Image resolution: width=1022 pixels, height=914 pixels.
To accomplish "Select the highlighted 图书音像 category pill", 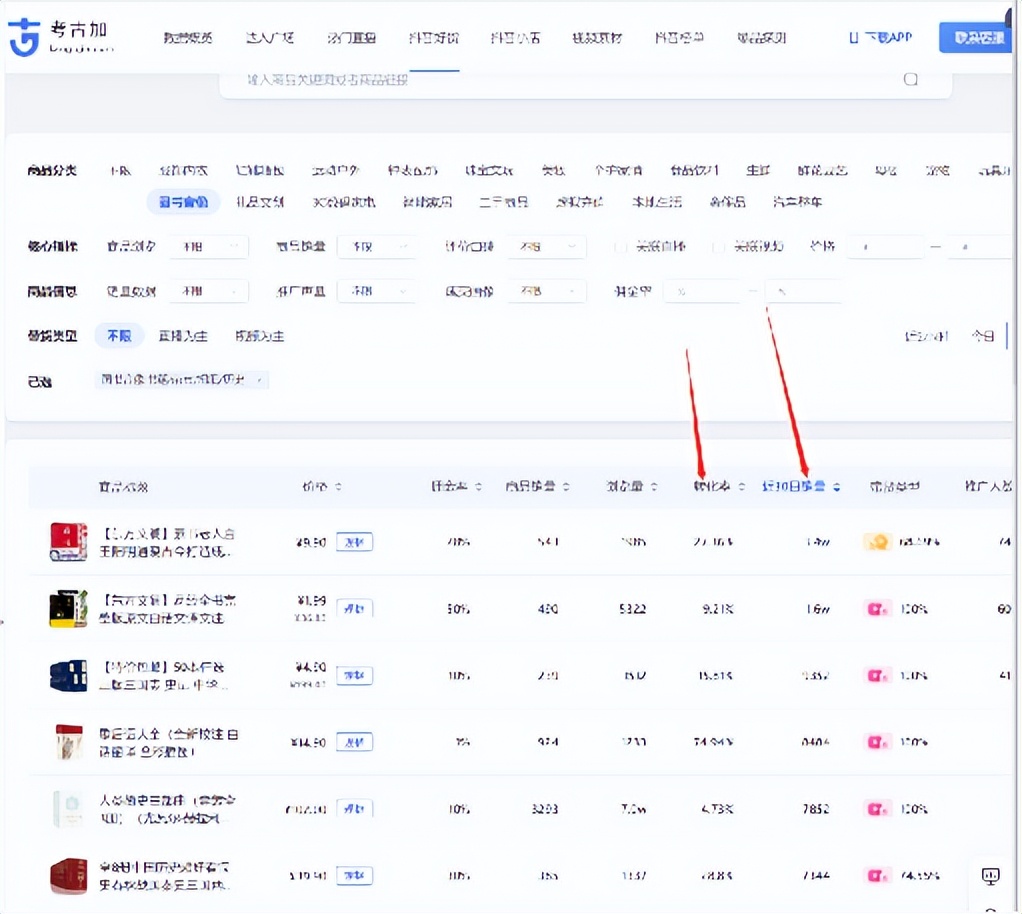I will (183, 202).
